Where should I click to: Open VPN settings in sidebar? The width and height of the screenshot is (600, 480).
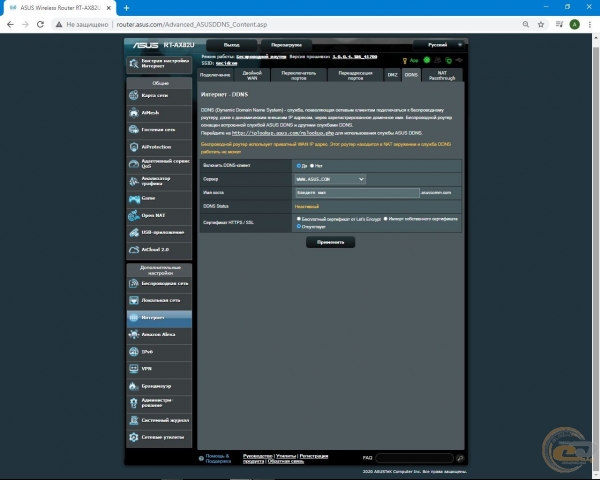click(x=159, y=369)
